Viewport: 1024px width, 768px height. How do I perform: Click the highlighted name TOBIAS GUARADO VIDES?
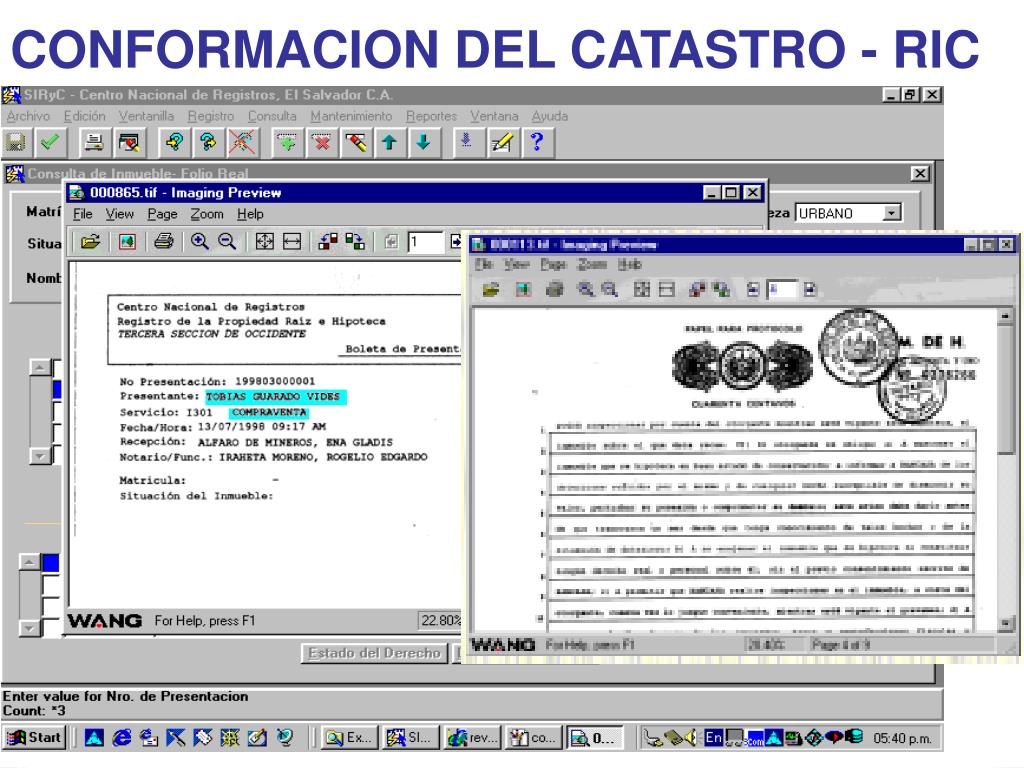tap(274, 396)
